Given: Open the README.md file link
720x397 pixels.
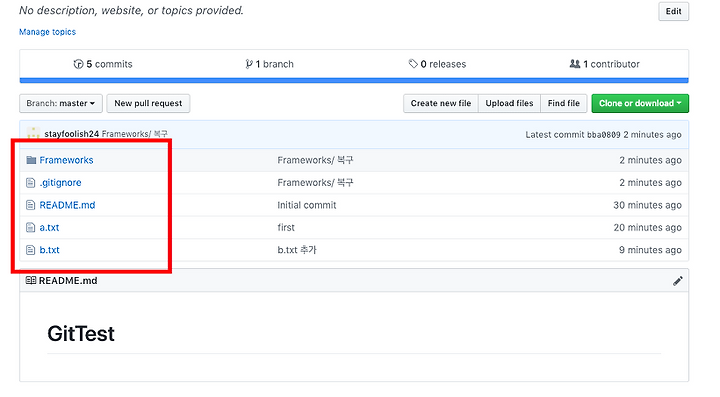Looking at the screenshot, I should [68, 205].
